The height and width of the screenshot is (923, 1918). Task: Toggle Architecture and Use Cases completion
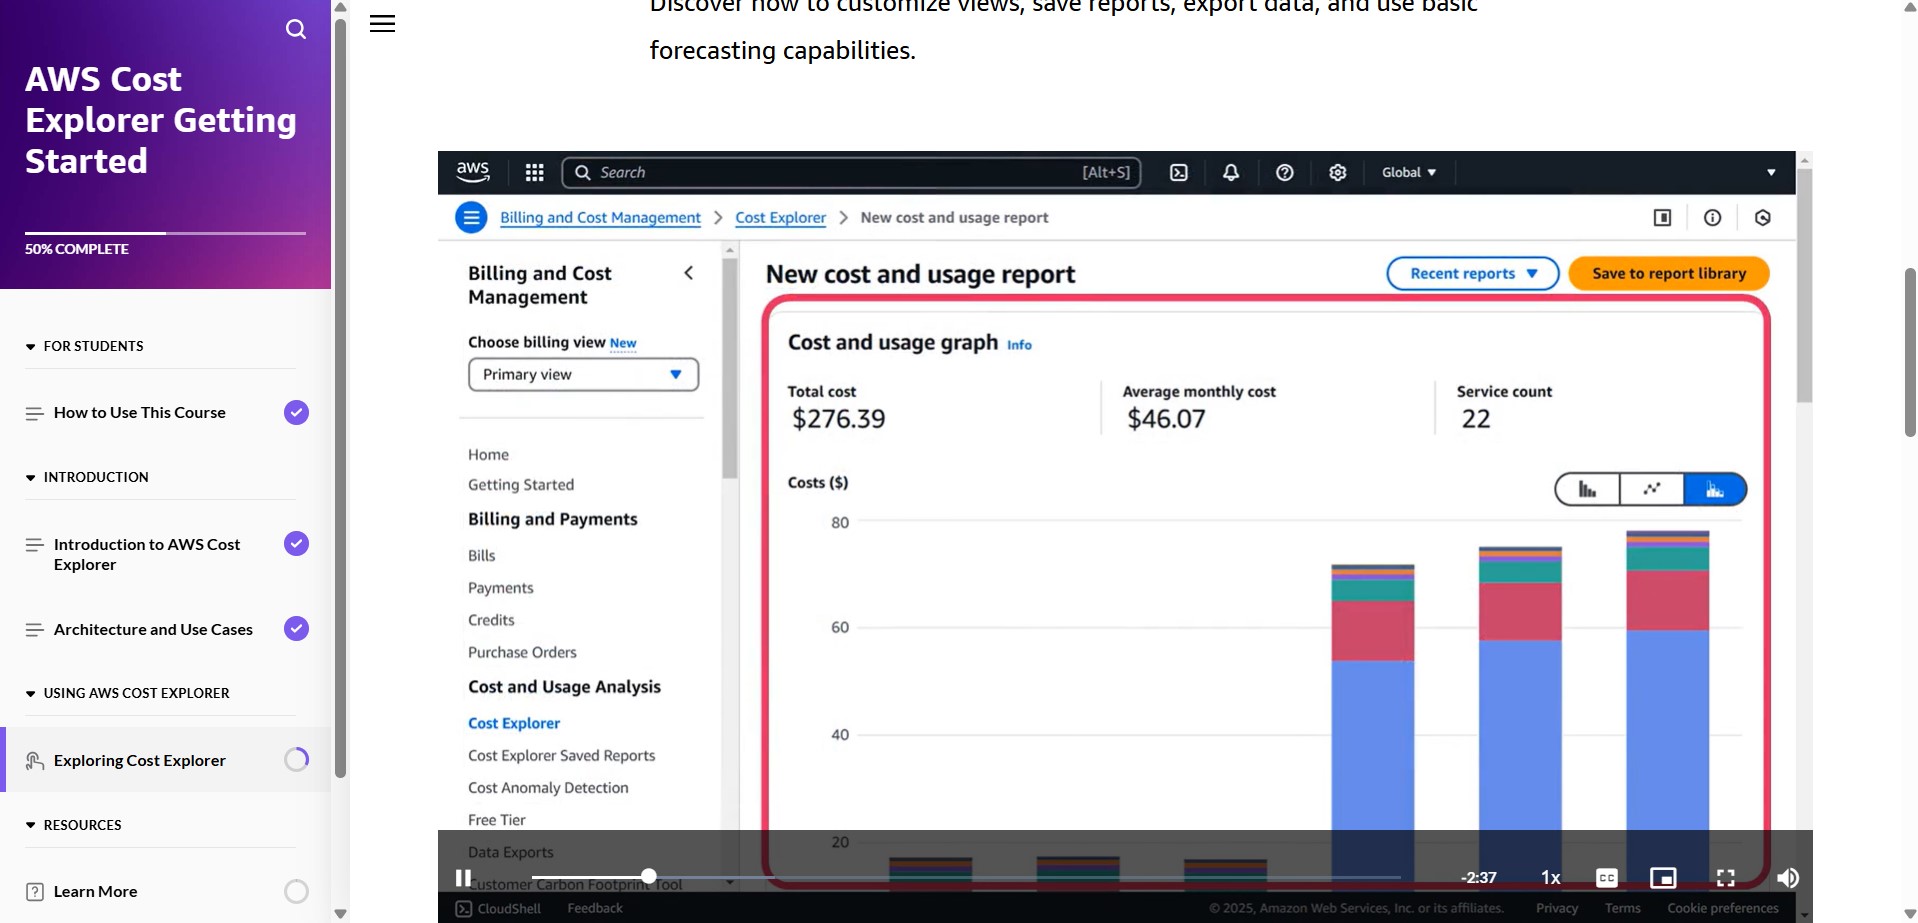pyautogui.click(x=296, y=628)
